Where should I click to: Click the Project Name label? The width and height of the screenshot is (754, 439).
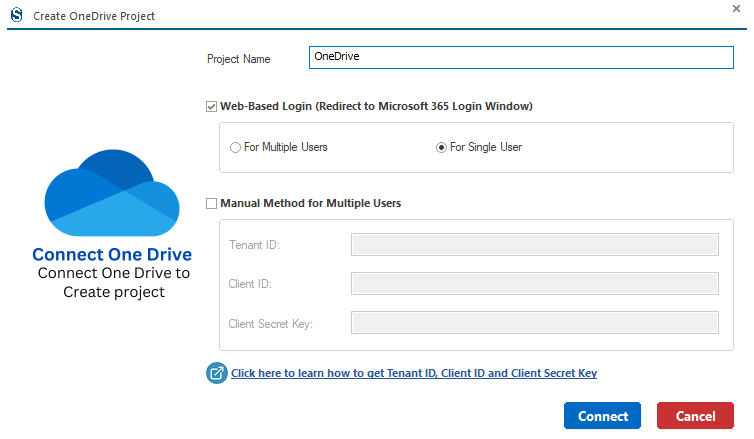tap(239, 59)
